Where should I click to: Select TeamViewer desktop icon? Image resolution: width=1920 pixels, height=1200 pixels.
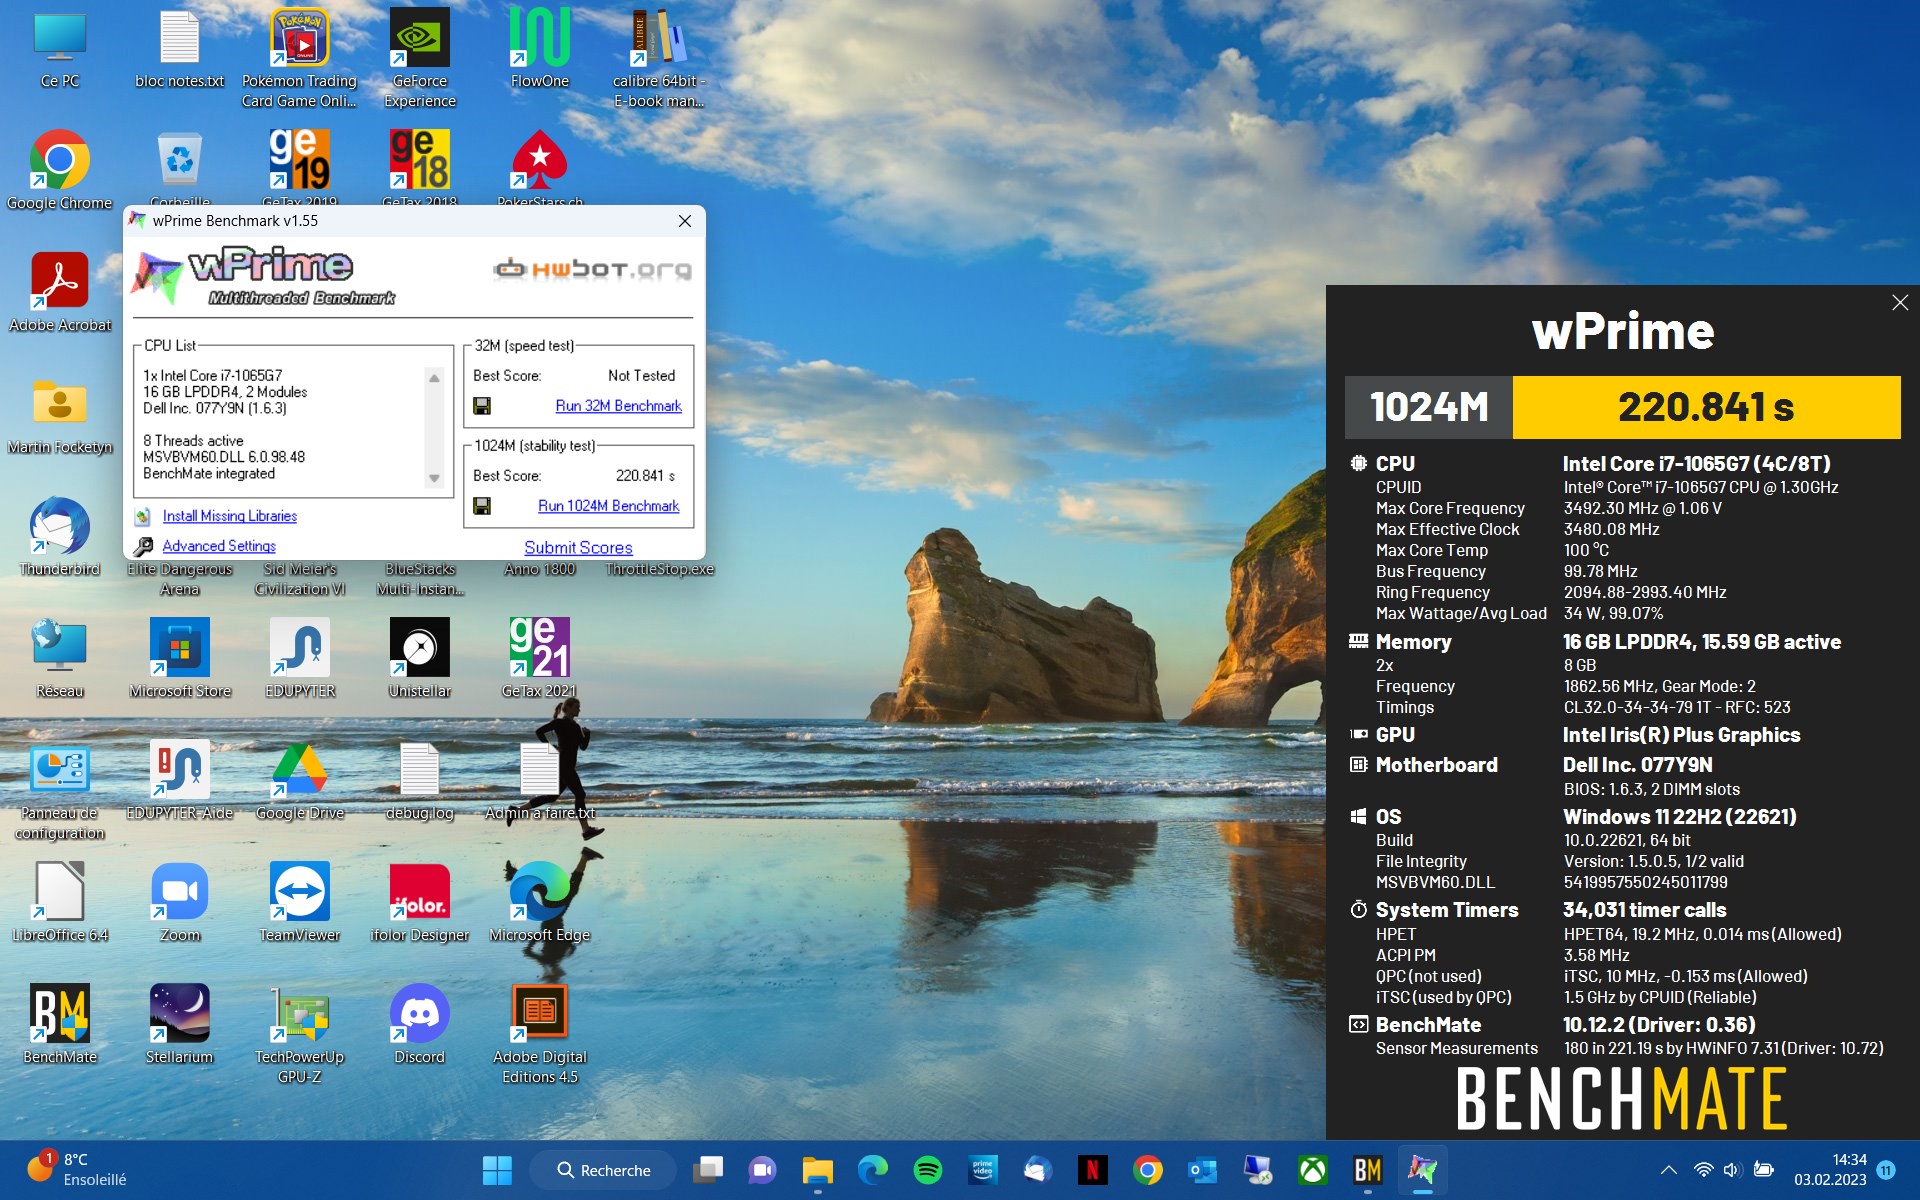[x=300, y=902]
